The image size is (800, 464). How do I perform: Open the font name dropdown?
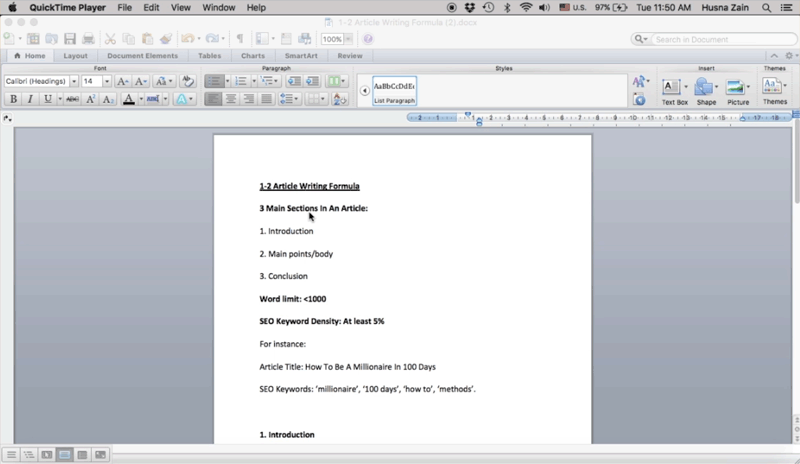[74, 81]
